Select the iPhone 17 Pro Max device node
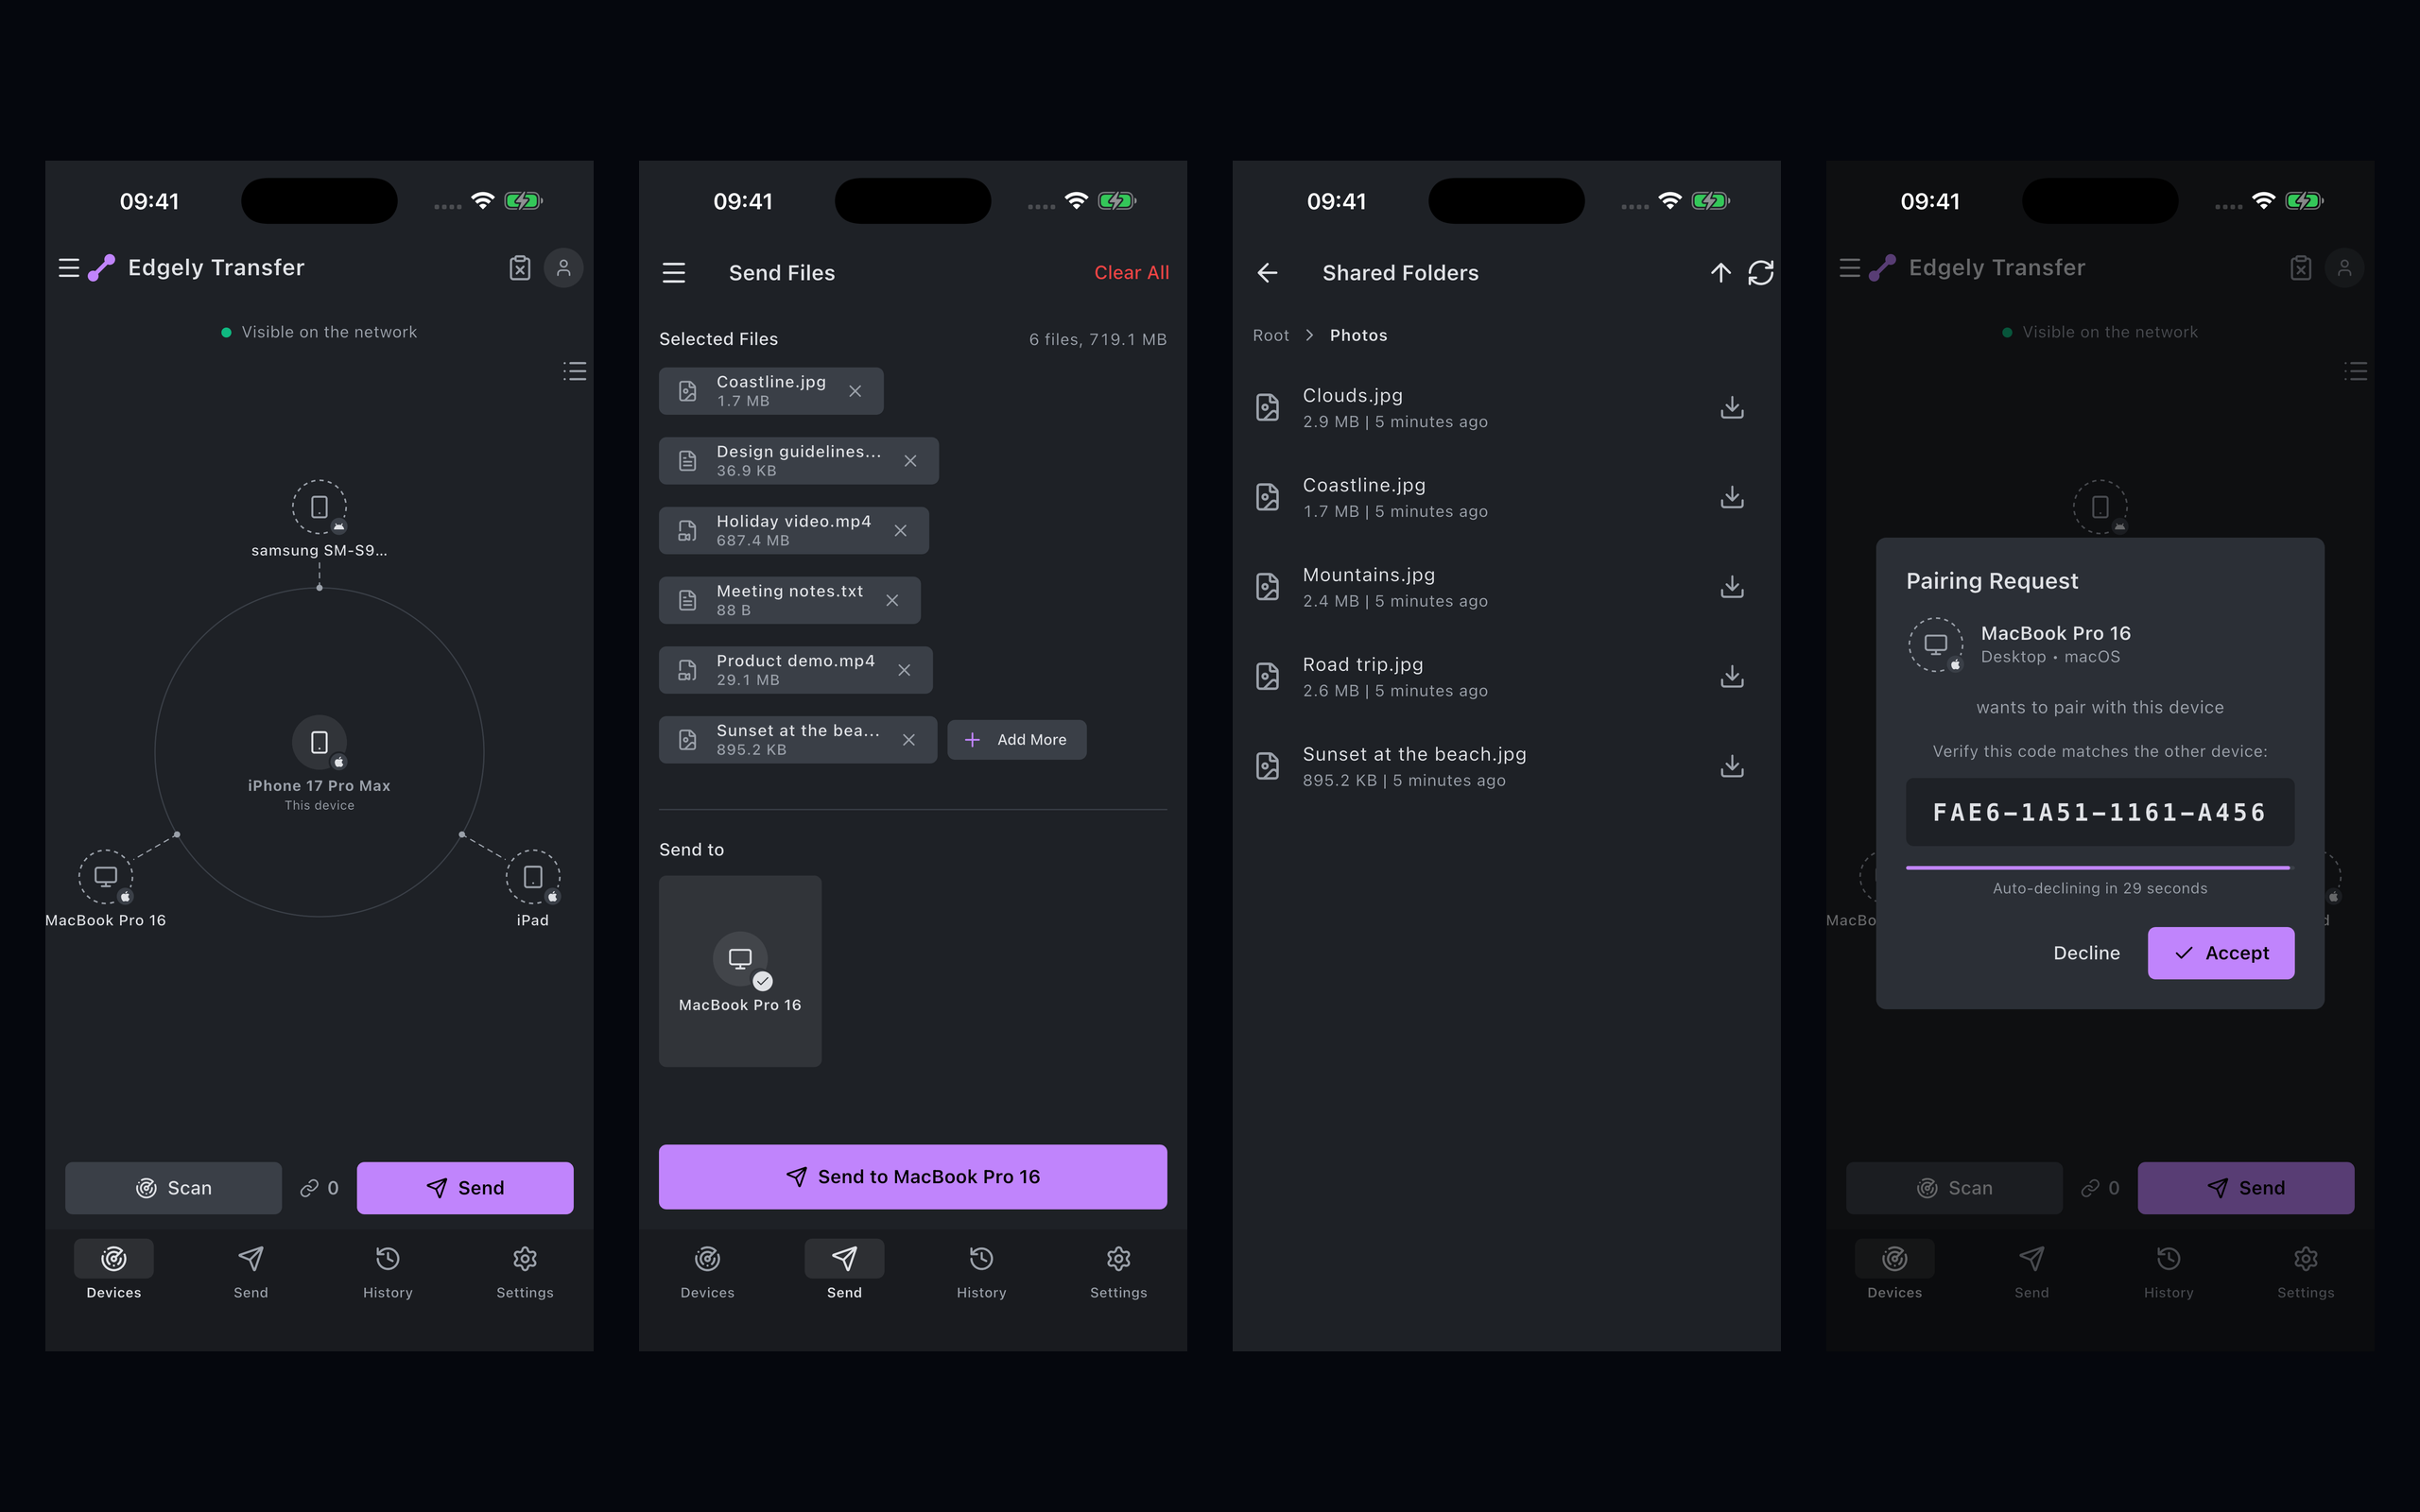2420x1512 pixels. (x=319, y=763)
